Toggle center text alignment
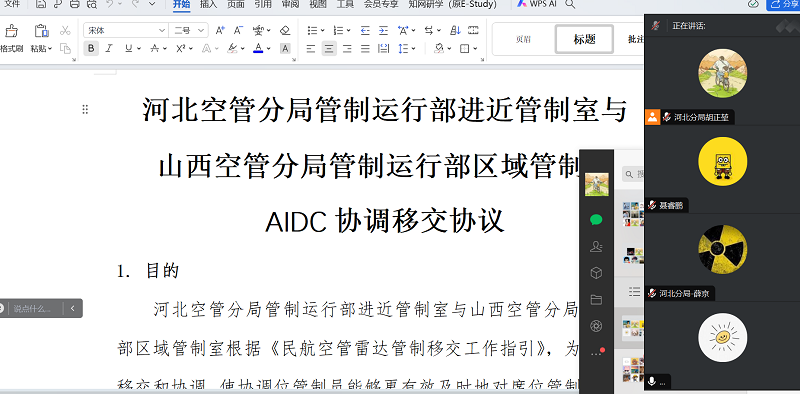The width and height of the screenshot is (800, 394). pos(329,48)
